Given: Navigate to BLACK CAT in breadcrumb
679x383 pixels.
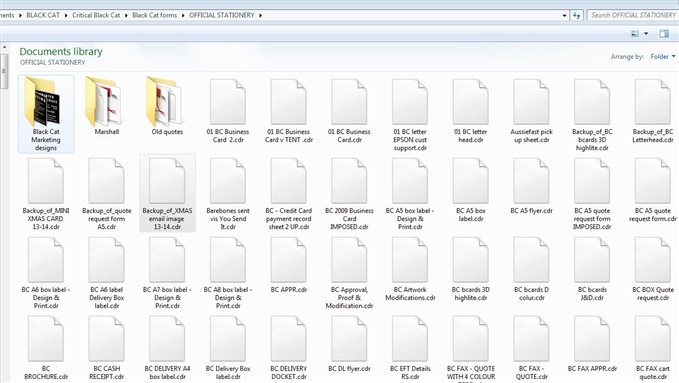Looking at the screenshot, I should [43, 15].
